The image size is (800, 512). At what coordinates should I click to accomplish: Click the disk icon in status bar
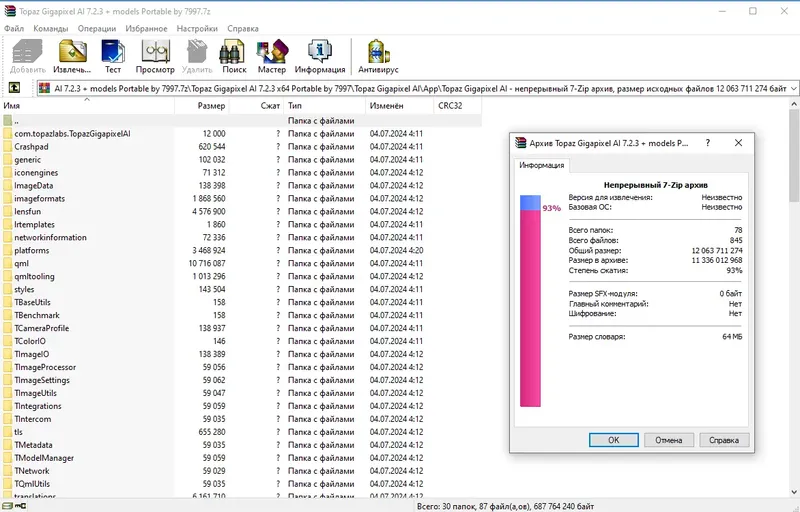pyautogui.click(x=8, y=506)
